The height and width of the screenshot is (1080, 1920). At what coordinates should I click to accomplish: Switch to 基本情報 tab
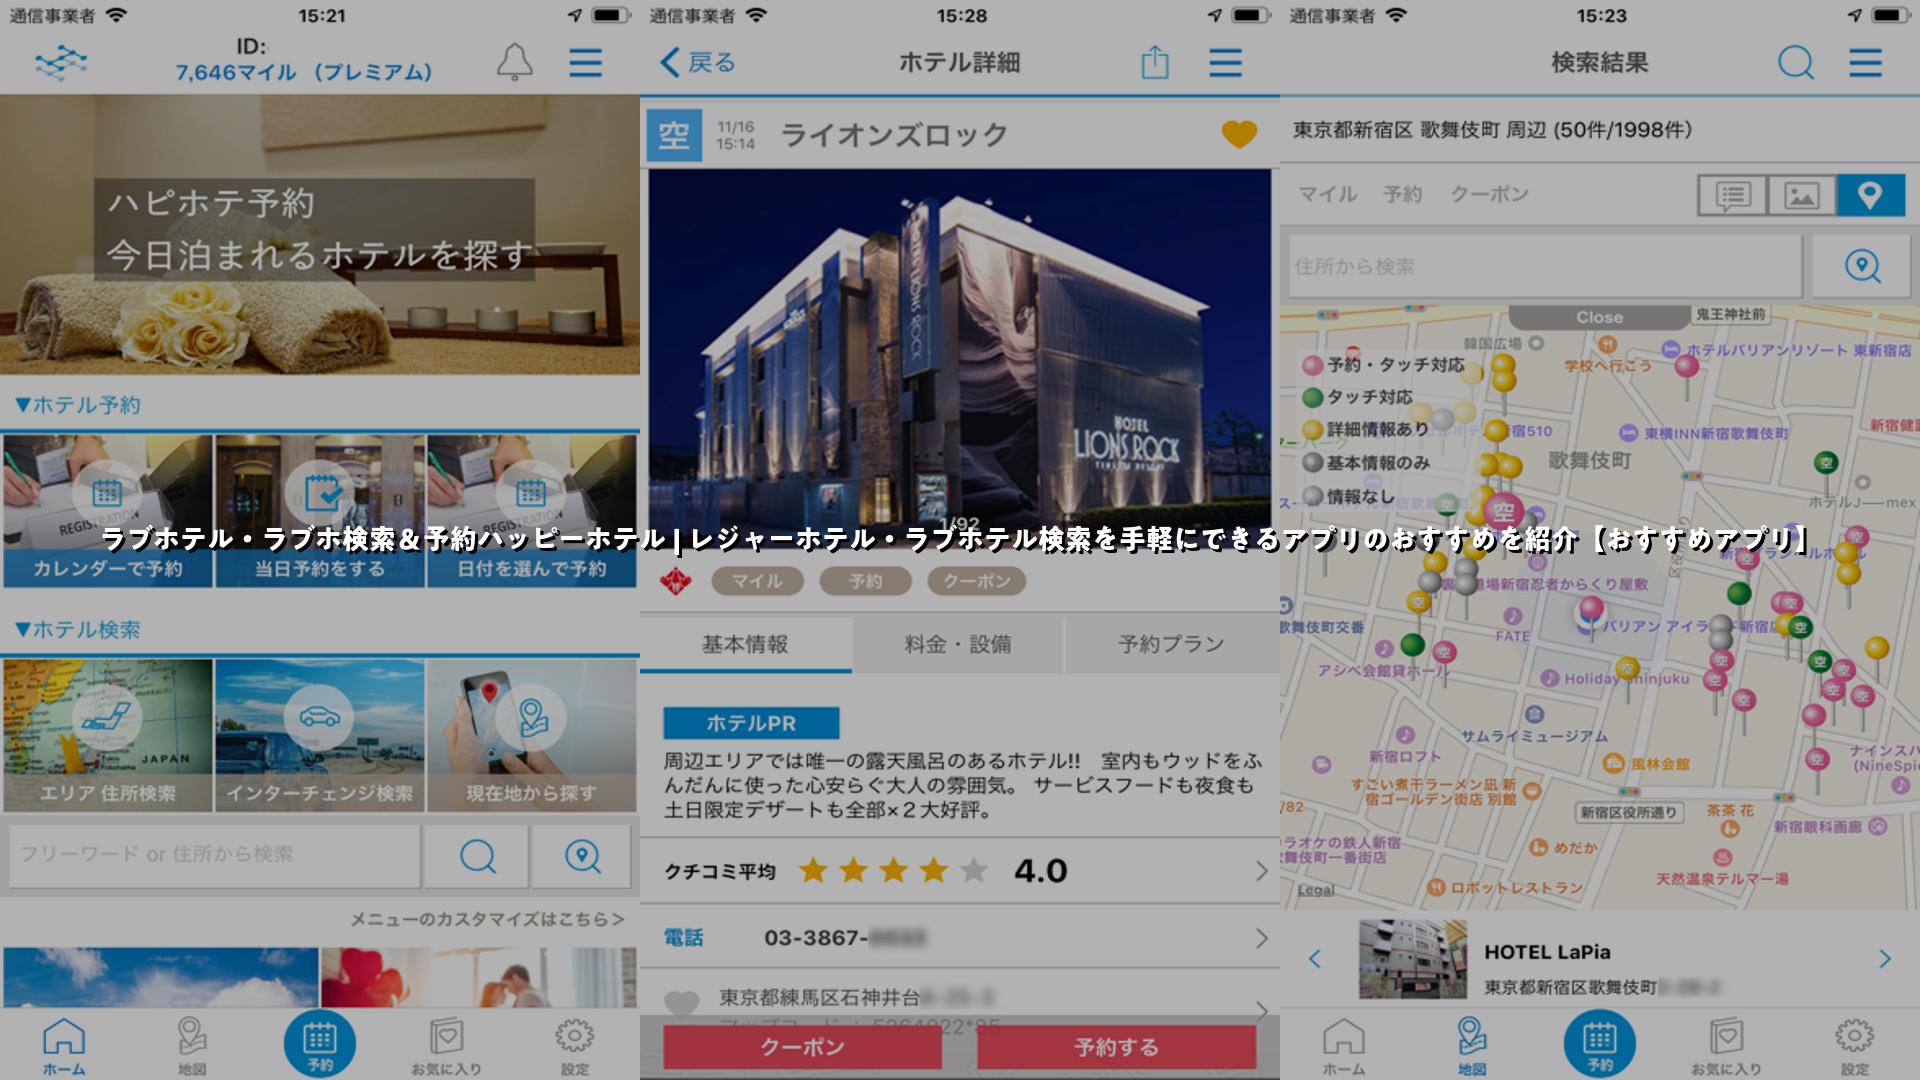tap(746, 645)
